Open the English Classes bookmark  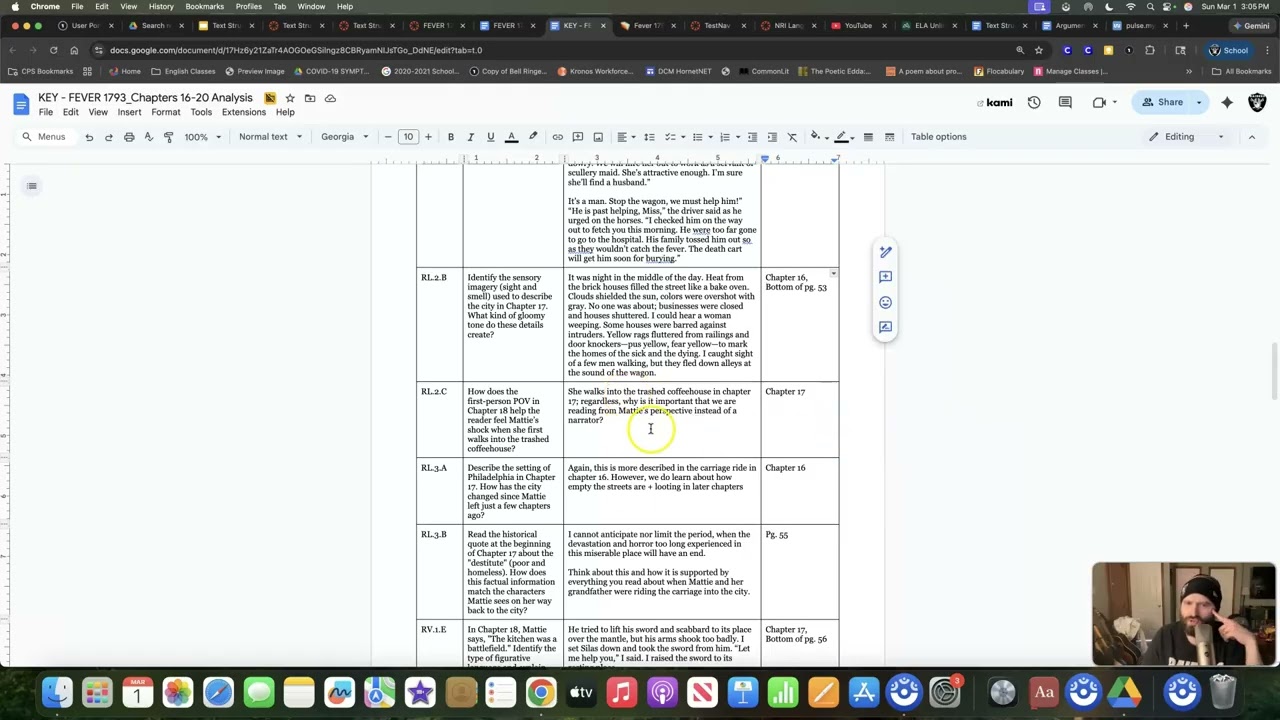tap(183, 71)
